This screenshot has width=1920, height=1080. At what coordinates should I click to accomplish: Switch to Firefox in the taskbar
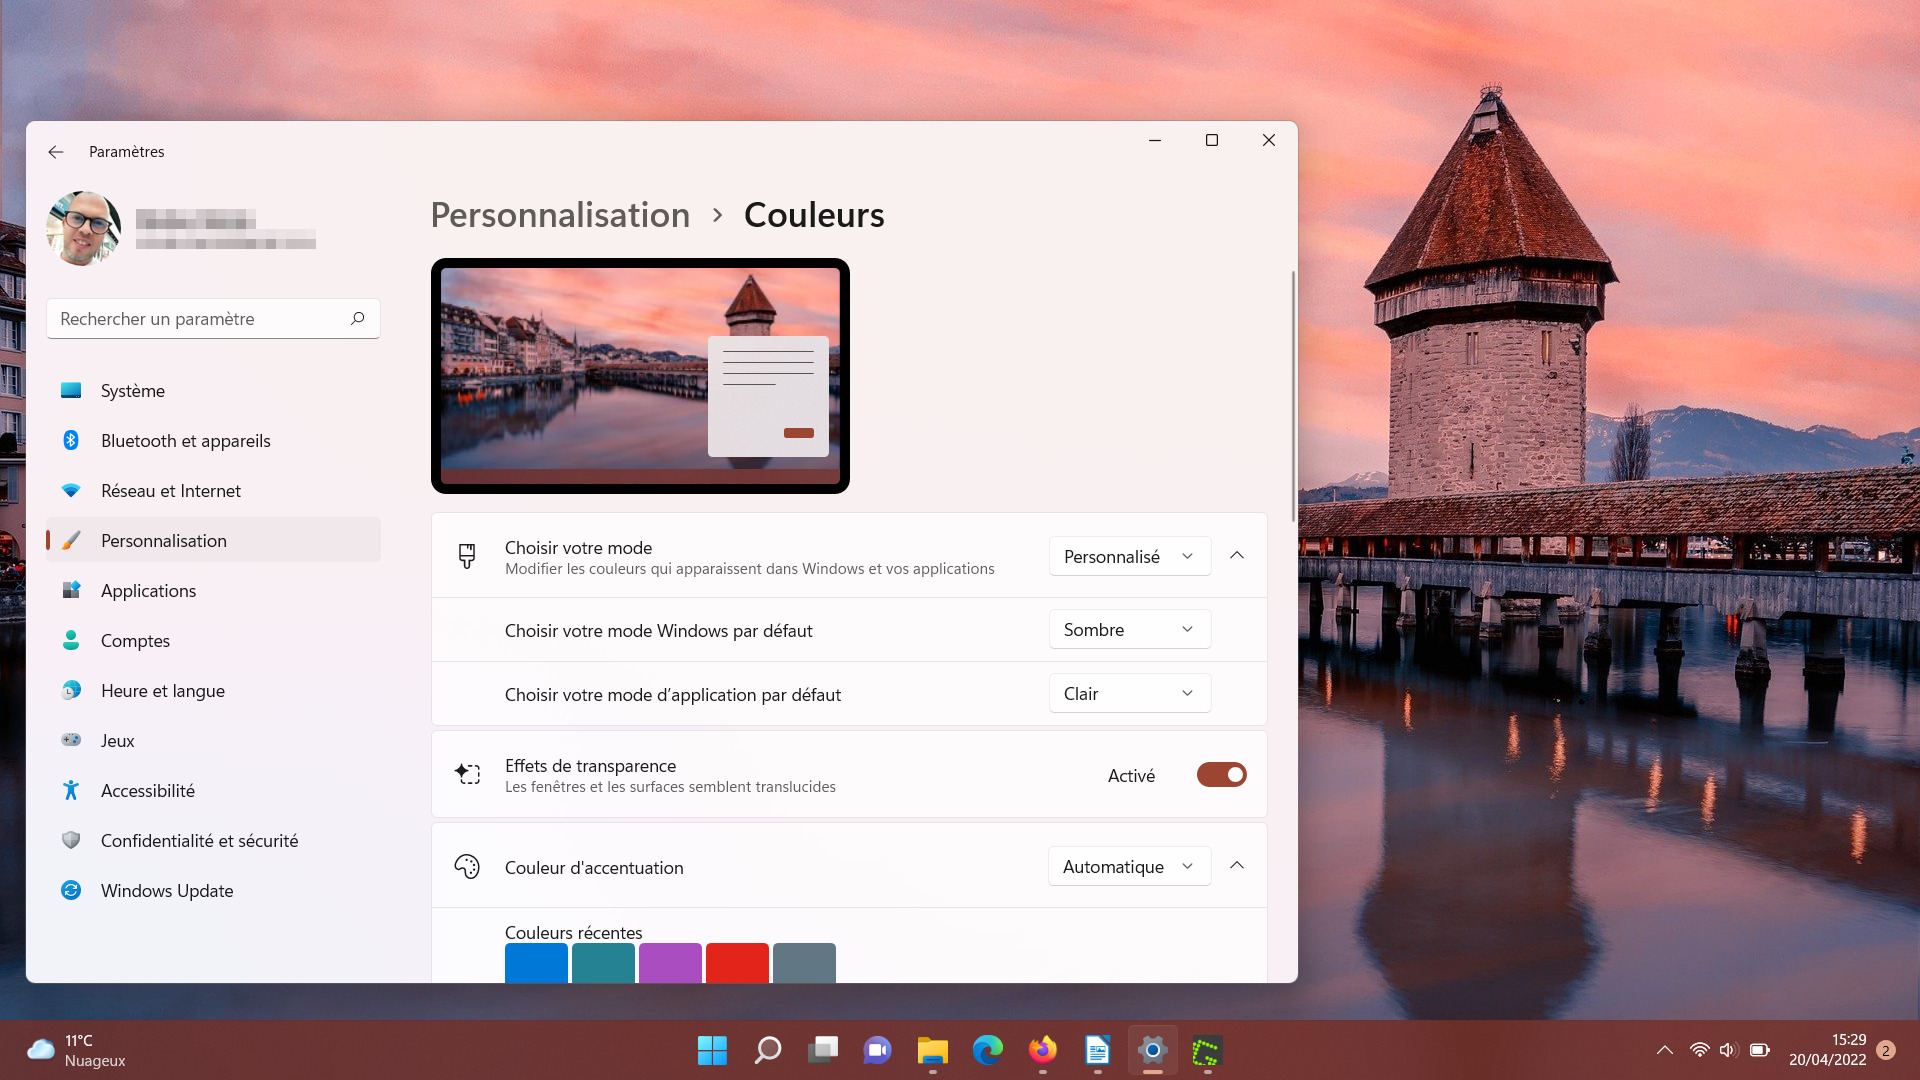click(1042, 1050)
